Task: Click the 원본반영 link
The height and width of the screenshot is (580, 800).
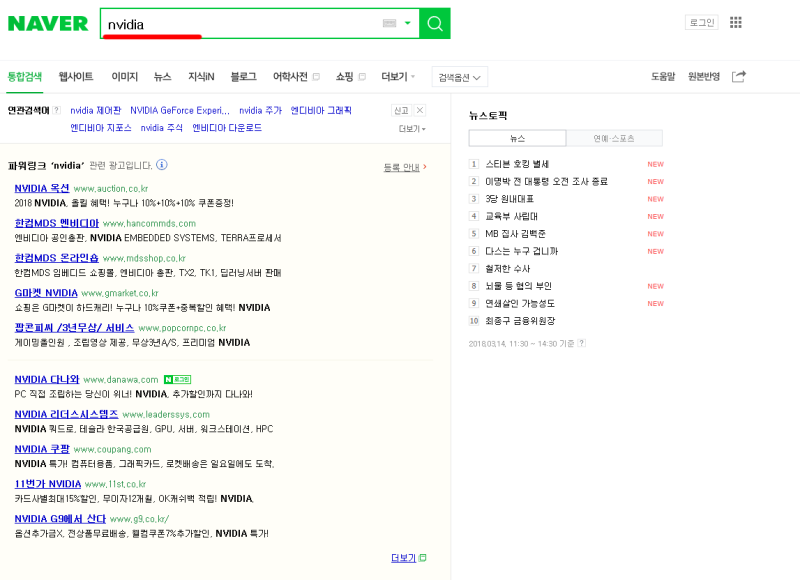Action: pyautogui.click(x=704, y=77)
